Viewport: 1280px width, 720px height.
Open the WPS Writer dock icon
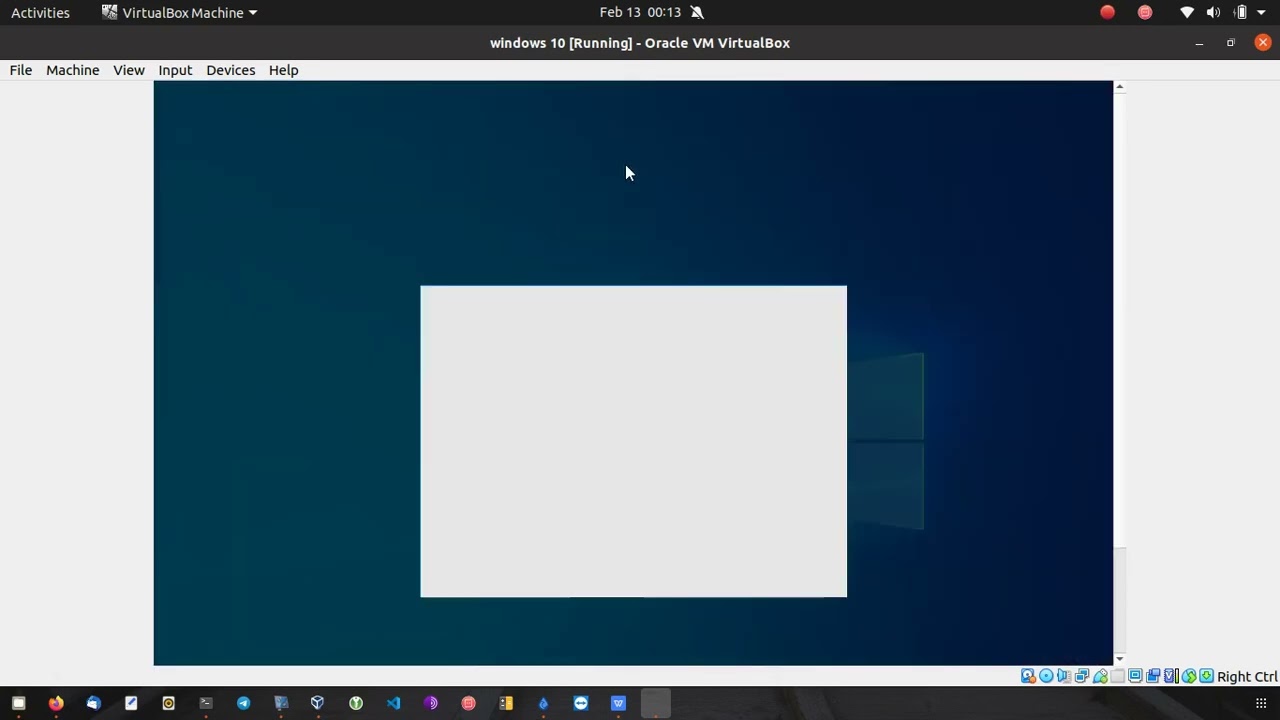618,703
